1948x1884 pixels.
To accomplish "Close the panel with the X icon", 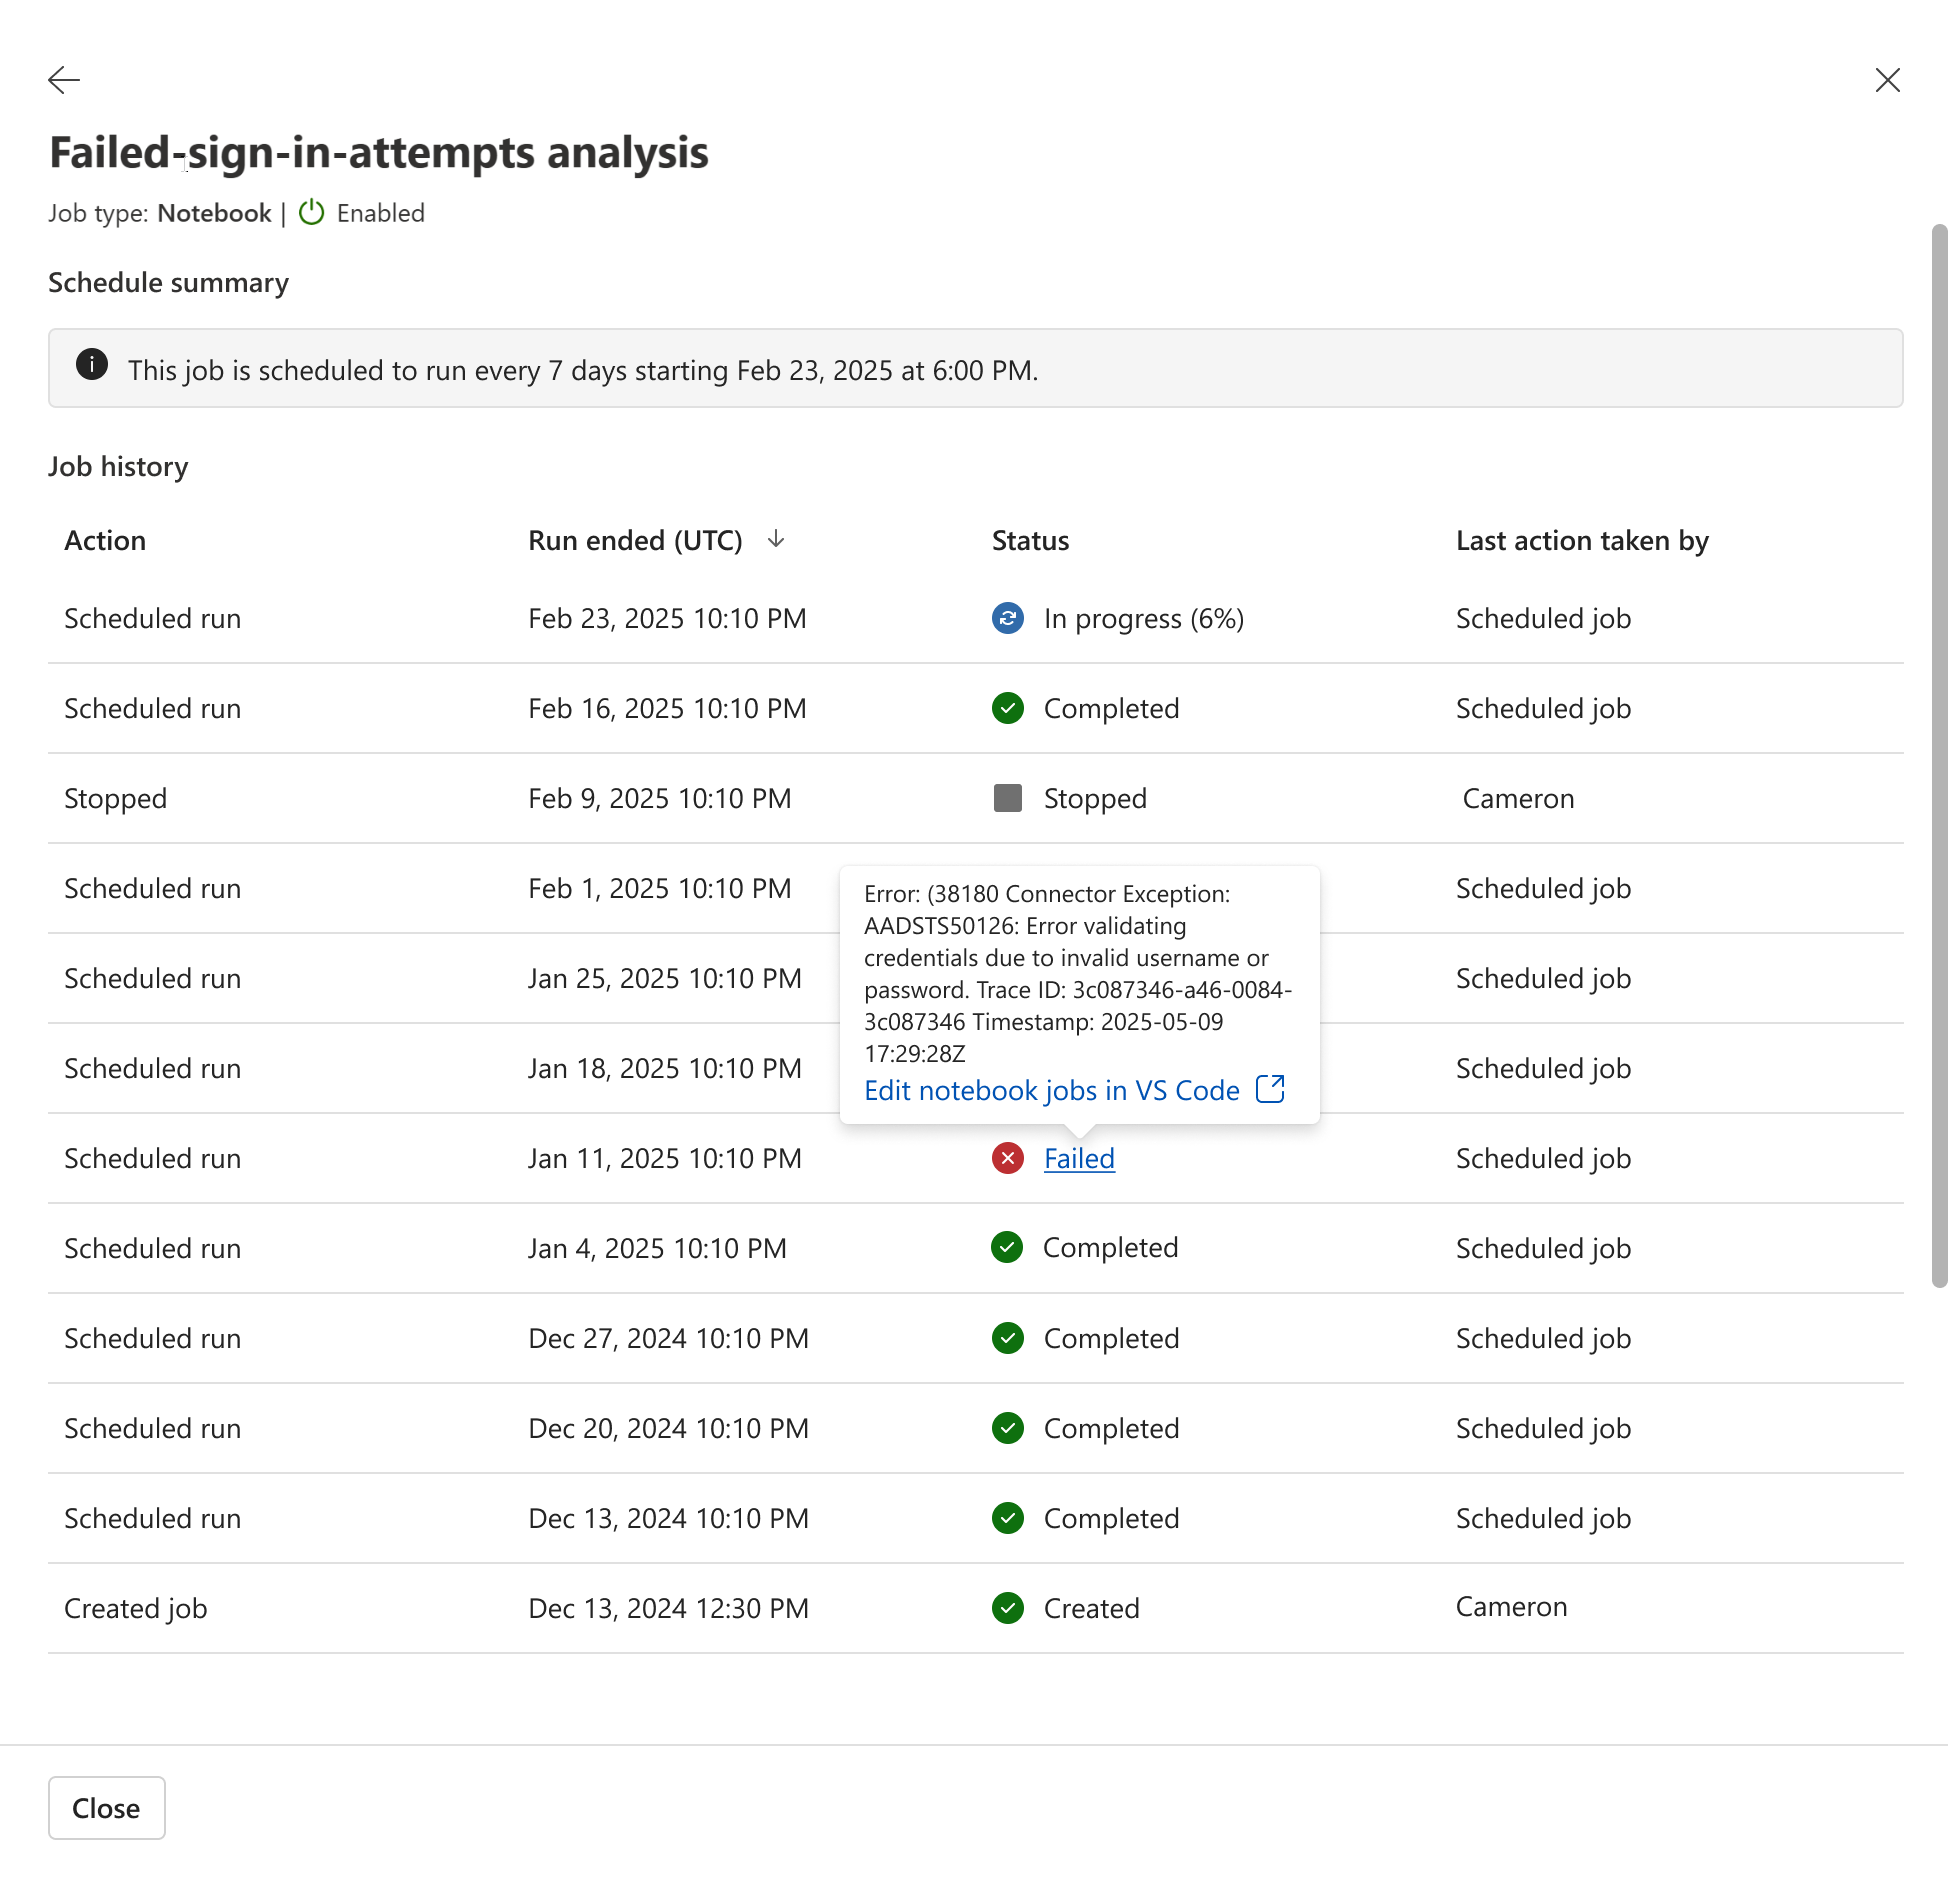I will pyautogui.click(x=1887, y=80).
